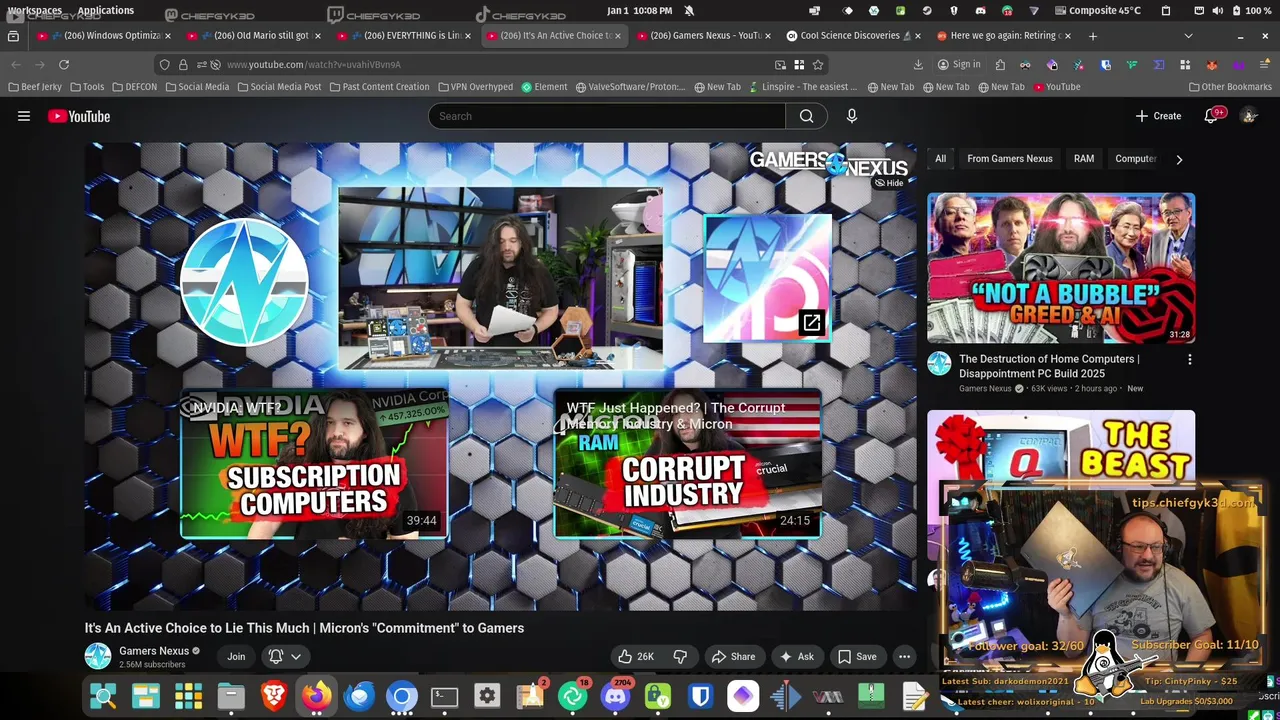Sign in to Firefox account
The height and width of the screenshot is (720, 1280).
(x=958, y=64)
